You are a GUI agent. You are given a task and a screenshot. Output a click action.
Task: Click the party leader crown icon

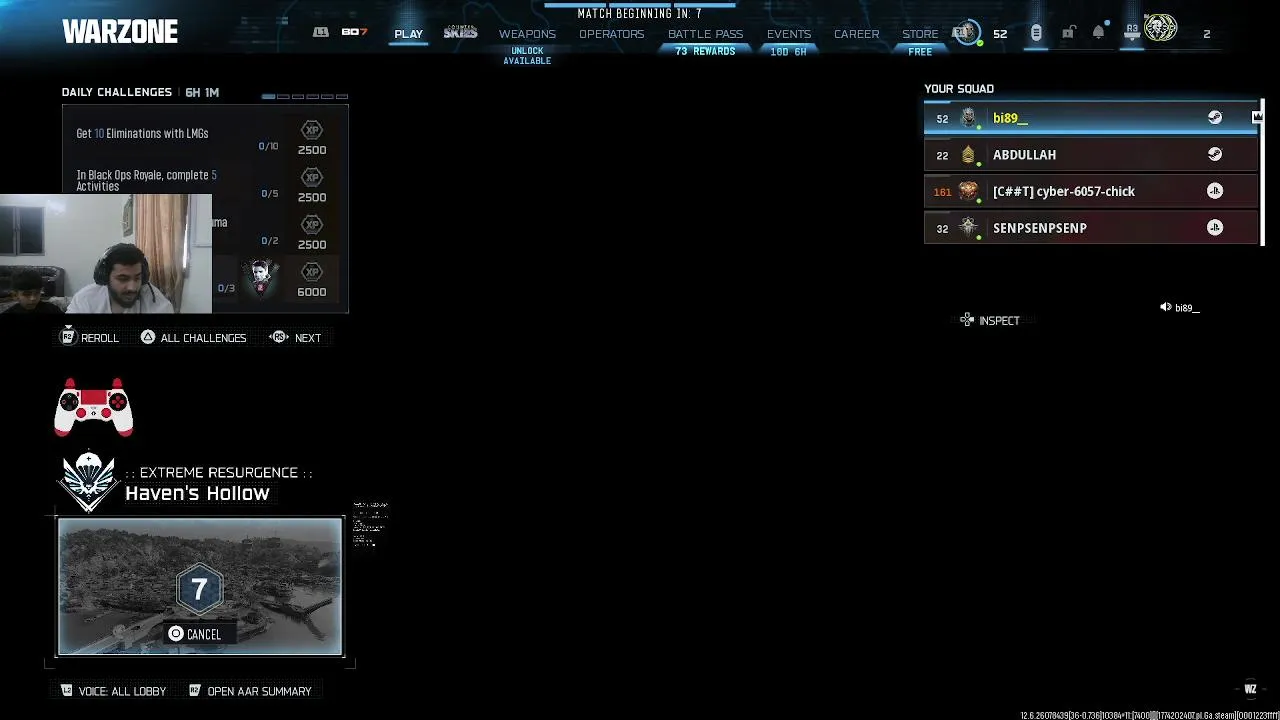point(1257,117)
